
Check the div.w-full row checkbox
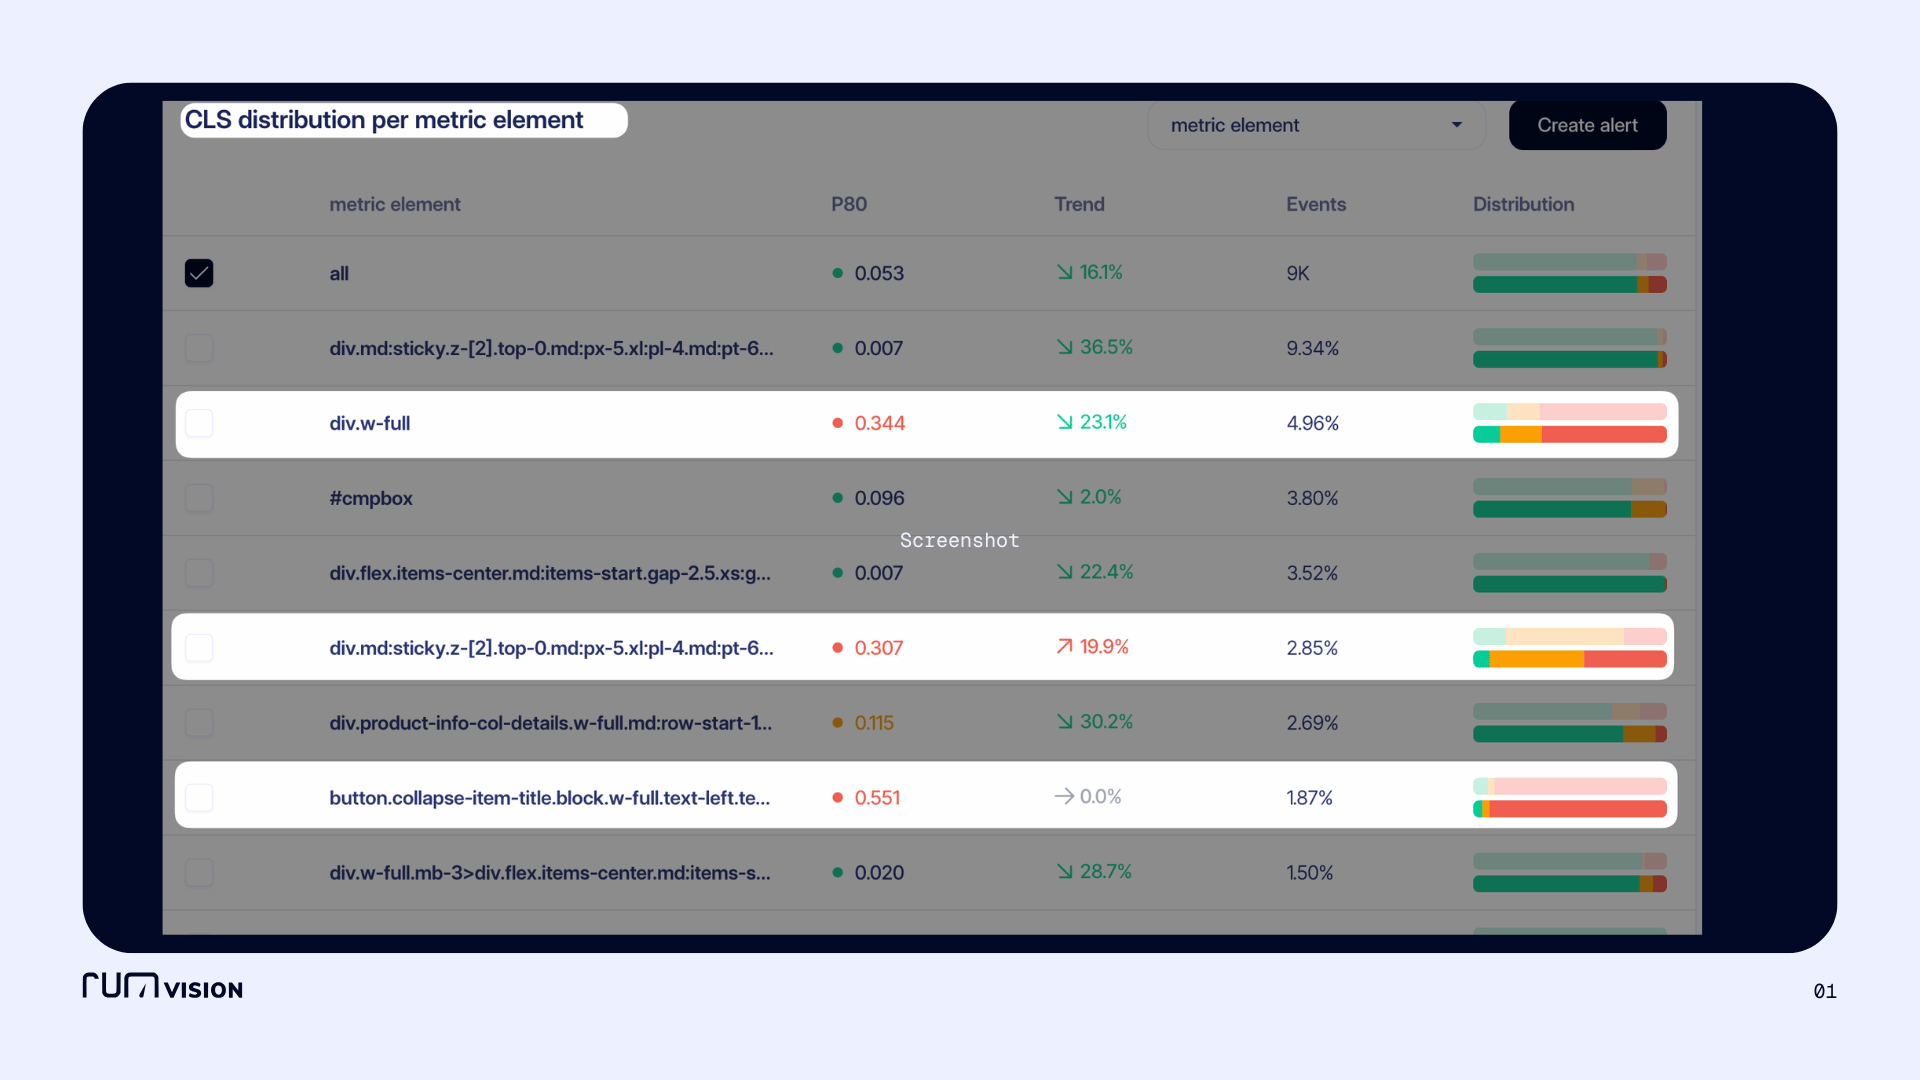tap(199, 423)
